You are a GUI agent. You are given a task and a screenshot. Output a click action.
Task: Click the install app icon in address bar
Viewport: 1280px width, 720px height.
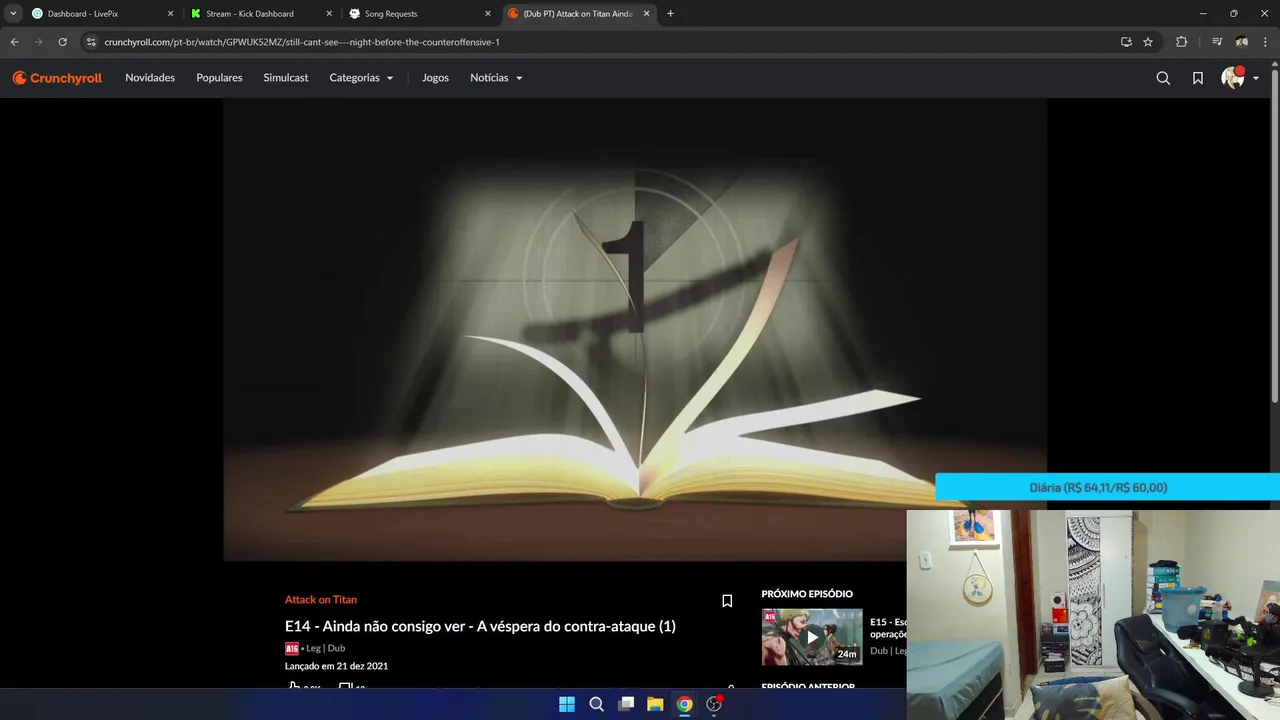pyautogui.click(x=1126, y=42)
